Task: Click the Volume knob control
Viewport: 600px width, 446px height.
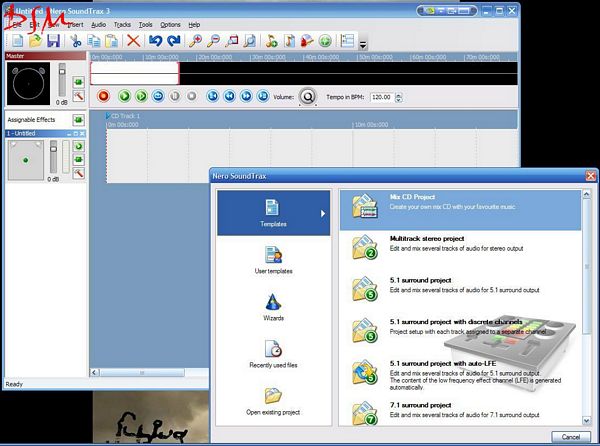Action: pyautogui.click(x=308, y=97)
